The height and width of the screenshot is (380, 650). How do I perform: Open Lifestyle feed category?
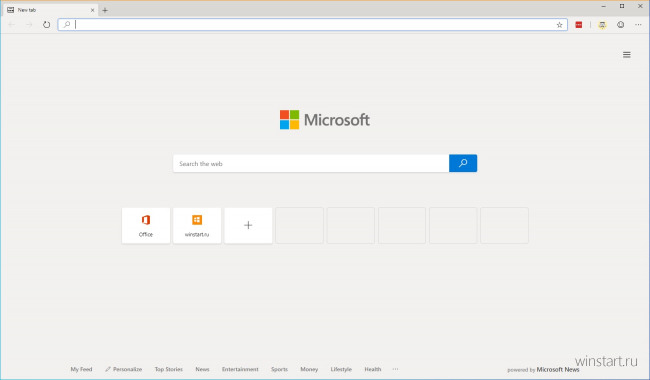341,369
